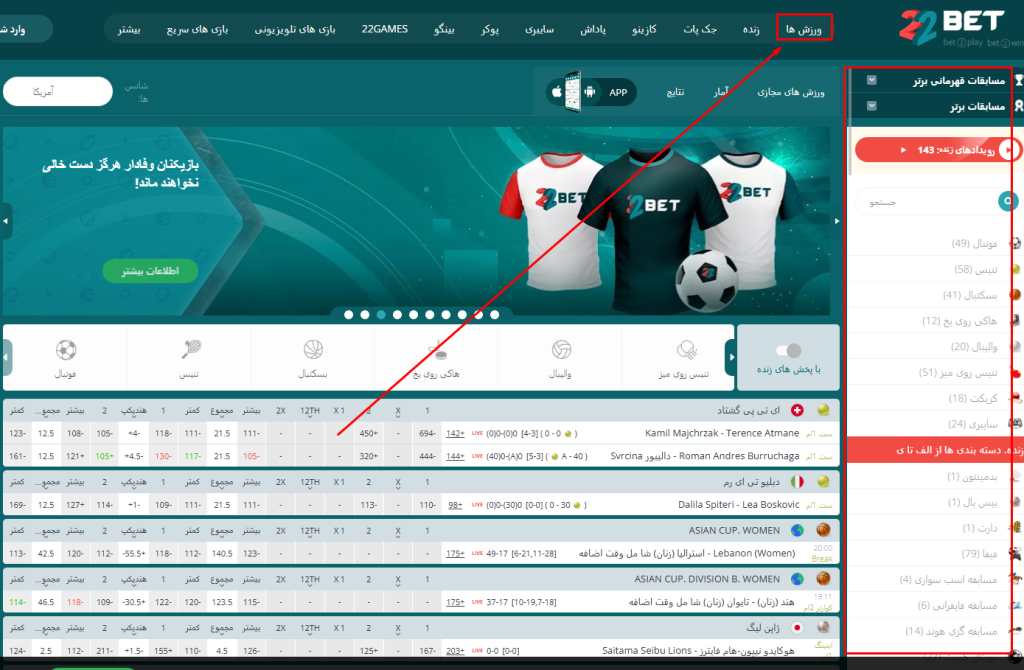Click the APP download button
Screen dimensions: 1024x670
tap(591, 92)
